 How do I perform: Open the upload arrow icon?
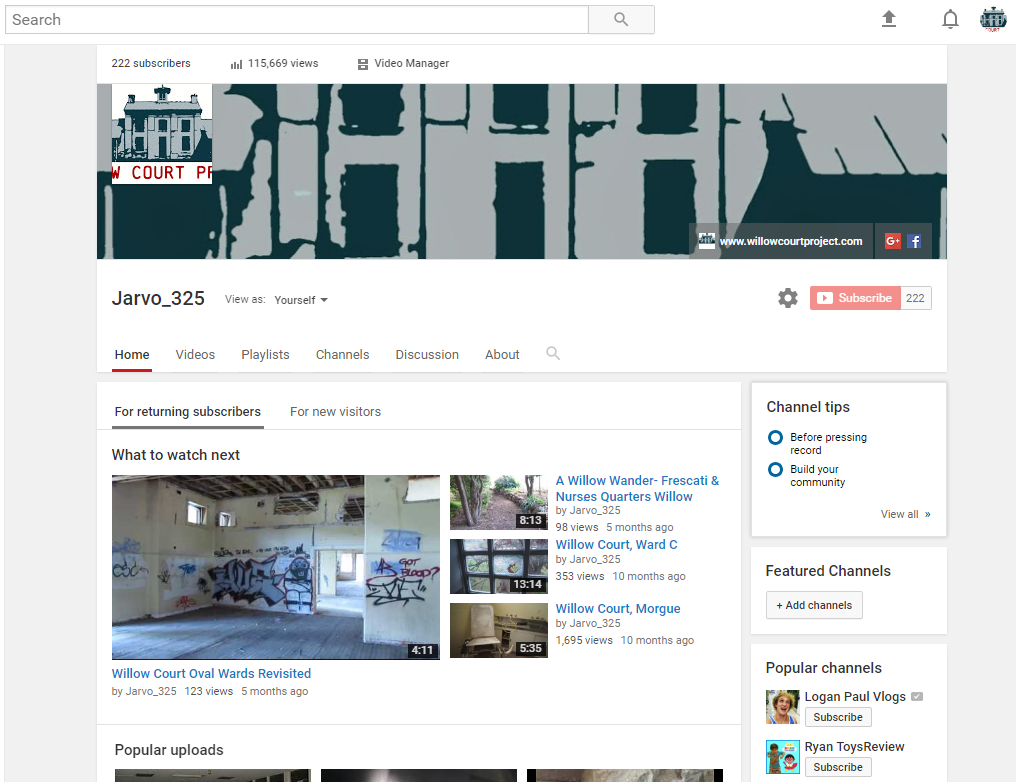(889, 19)
